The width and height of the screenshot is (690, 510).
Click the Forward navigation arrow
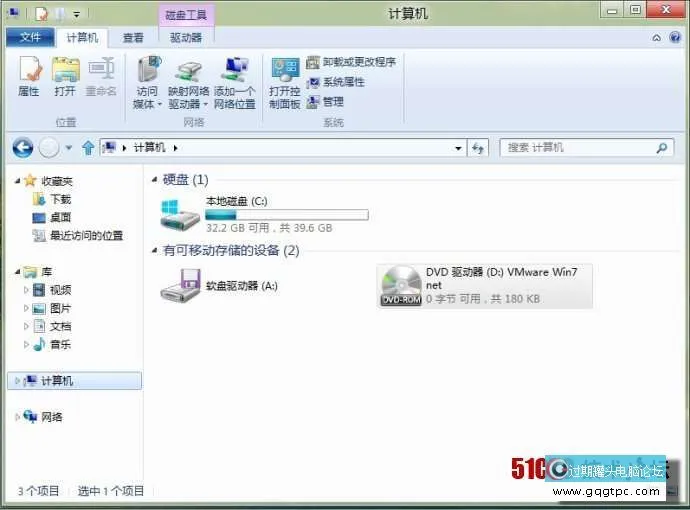(x=49, y=147)
